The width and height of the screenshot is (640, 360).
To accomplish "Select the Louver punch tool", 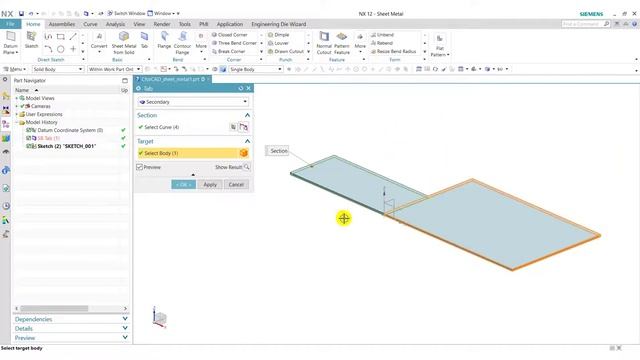I will (x=278, y=43).
